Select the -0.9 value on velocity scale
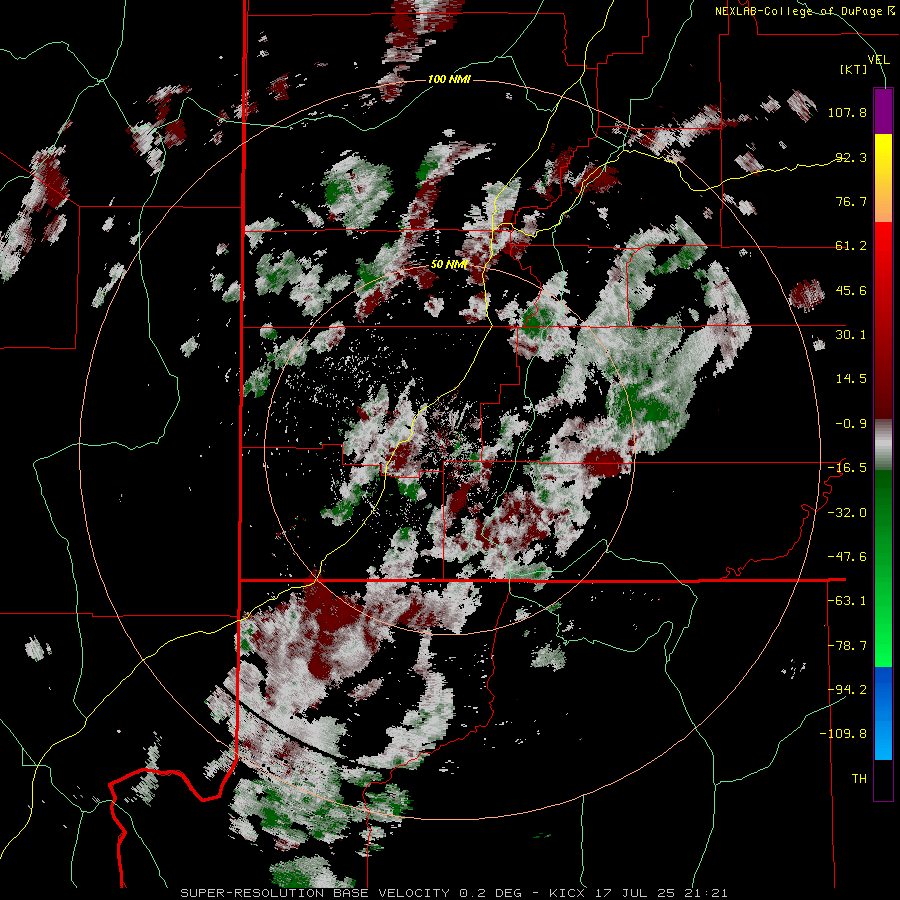The width and height of the screenshot is (900, 900). pyautogui.click(x=851, y=424)
